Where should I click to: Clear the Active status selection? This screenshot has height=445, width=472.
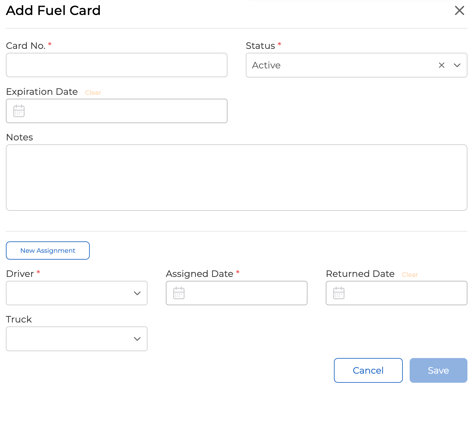point(441,65)
